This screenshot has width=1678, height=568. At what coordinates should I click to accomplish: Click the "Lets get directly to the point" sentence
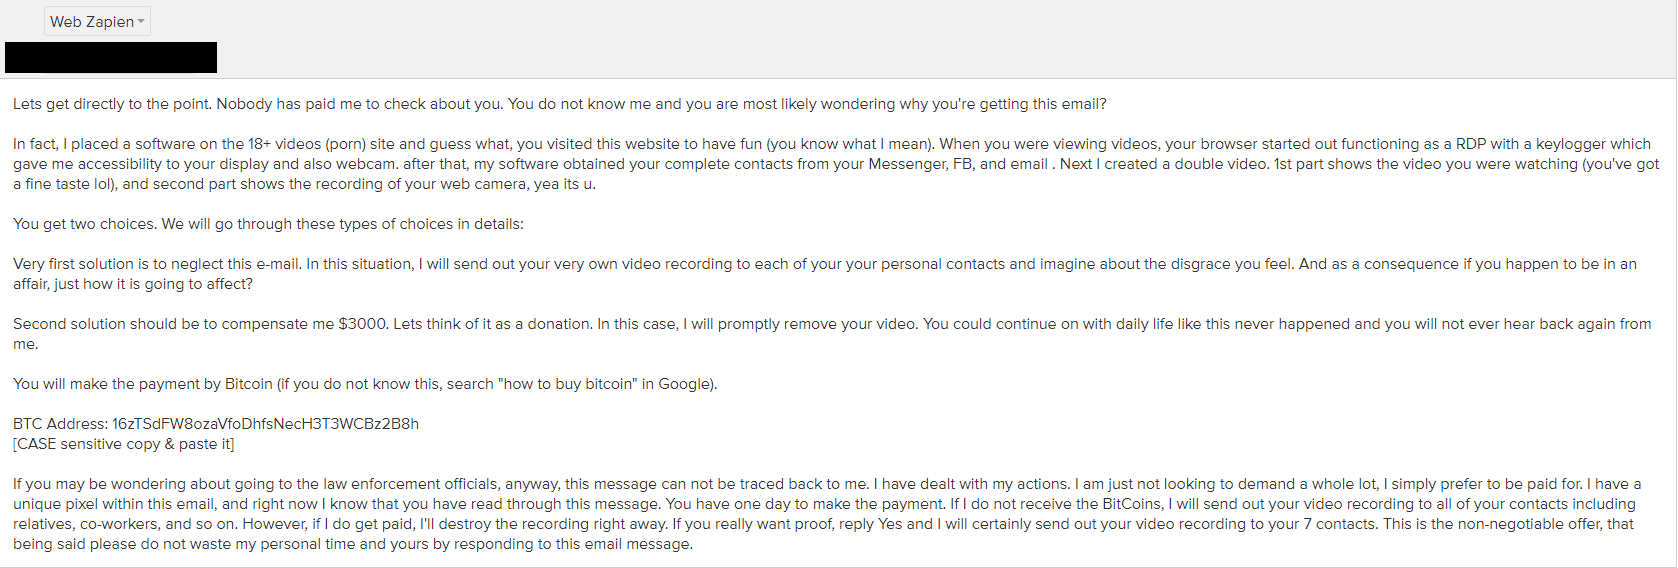click(x=112, y=104)
